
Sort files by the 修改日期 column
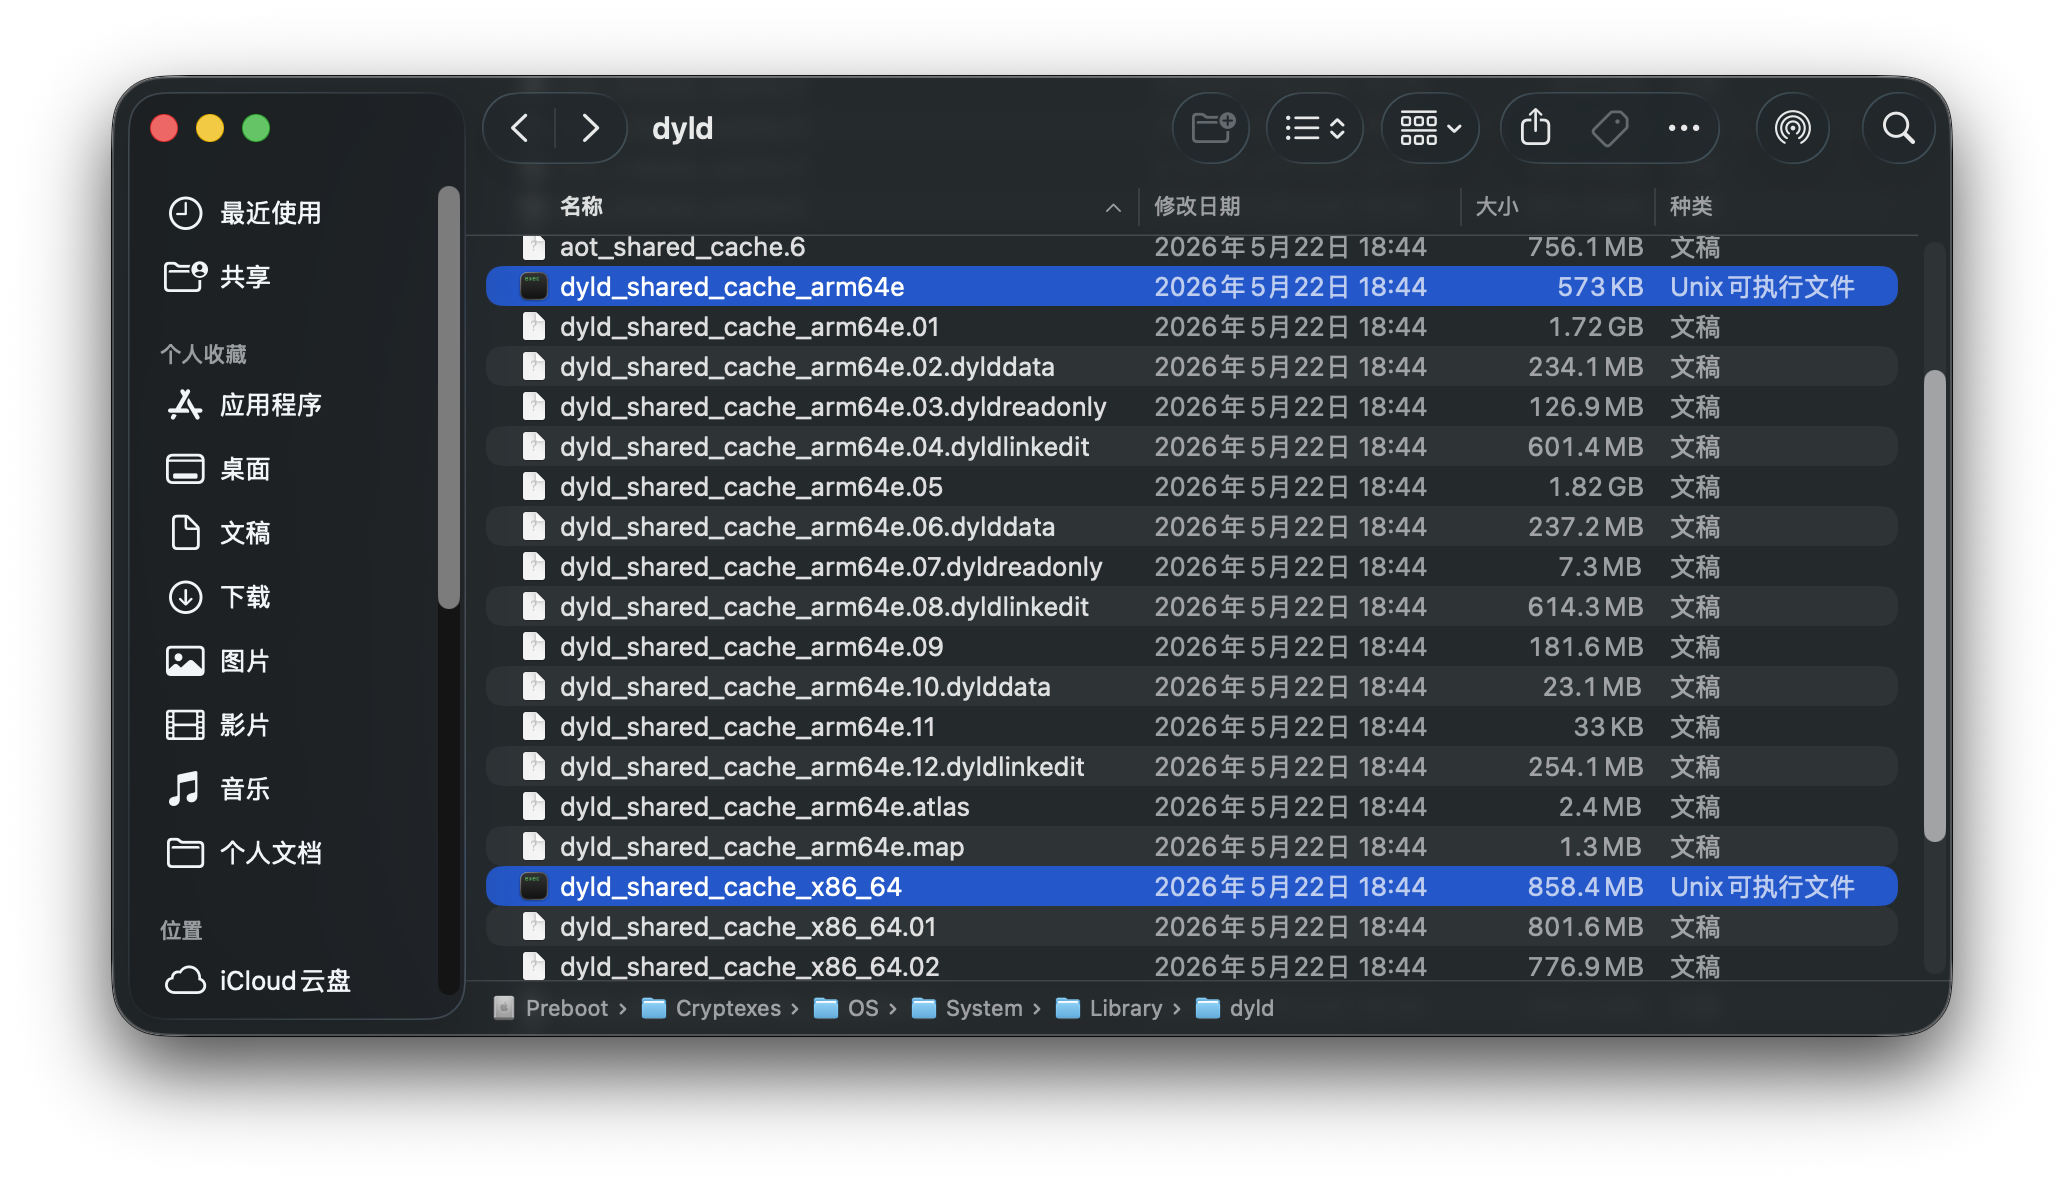click(1197, 207)
